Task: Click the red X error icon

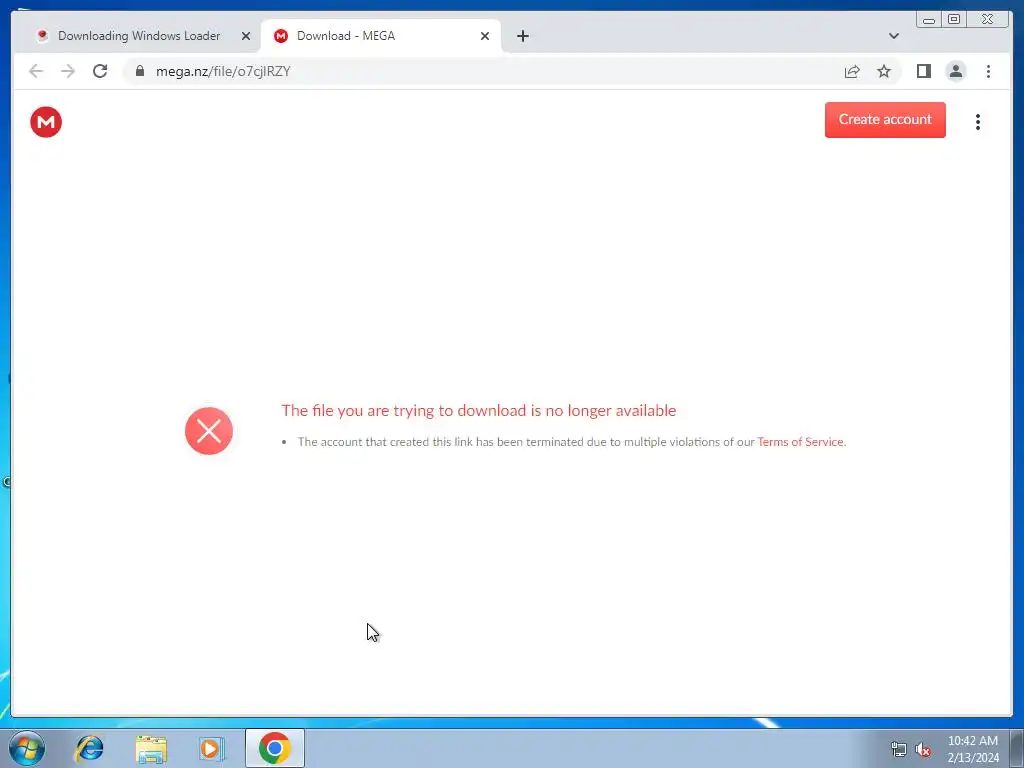Action: [209, 431]
